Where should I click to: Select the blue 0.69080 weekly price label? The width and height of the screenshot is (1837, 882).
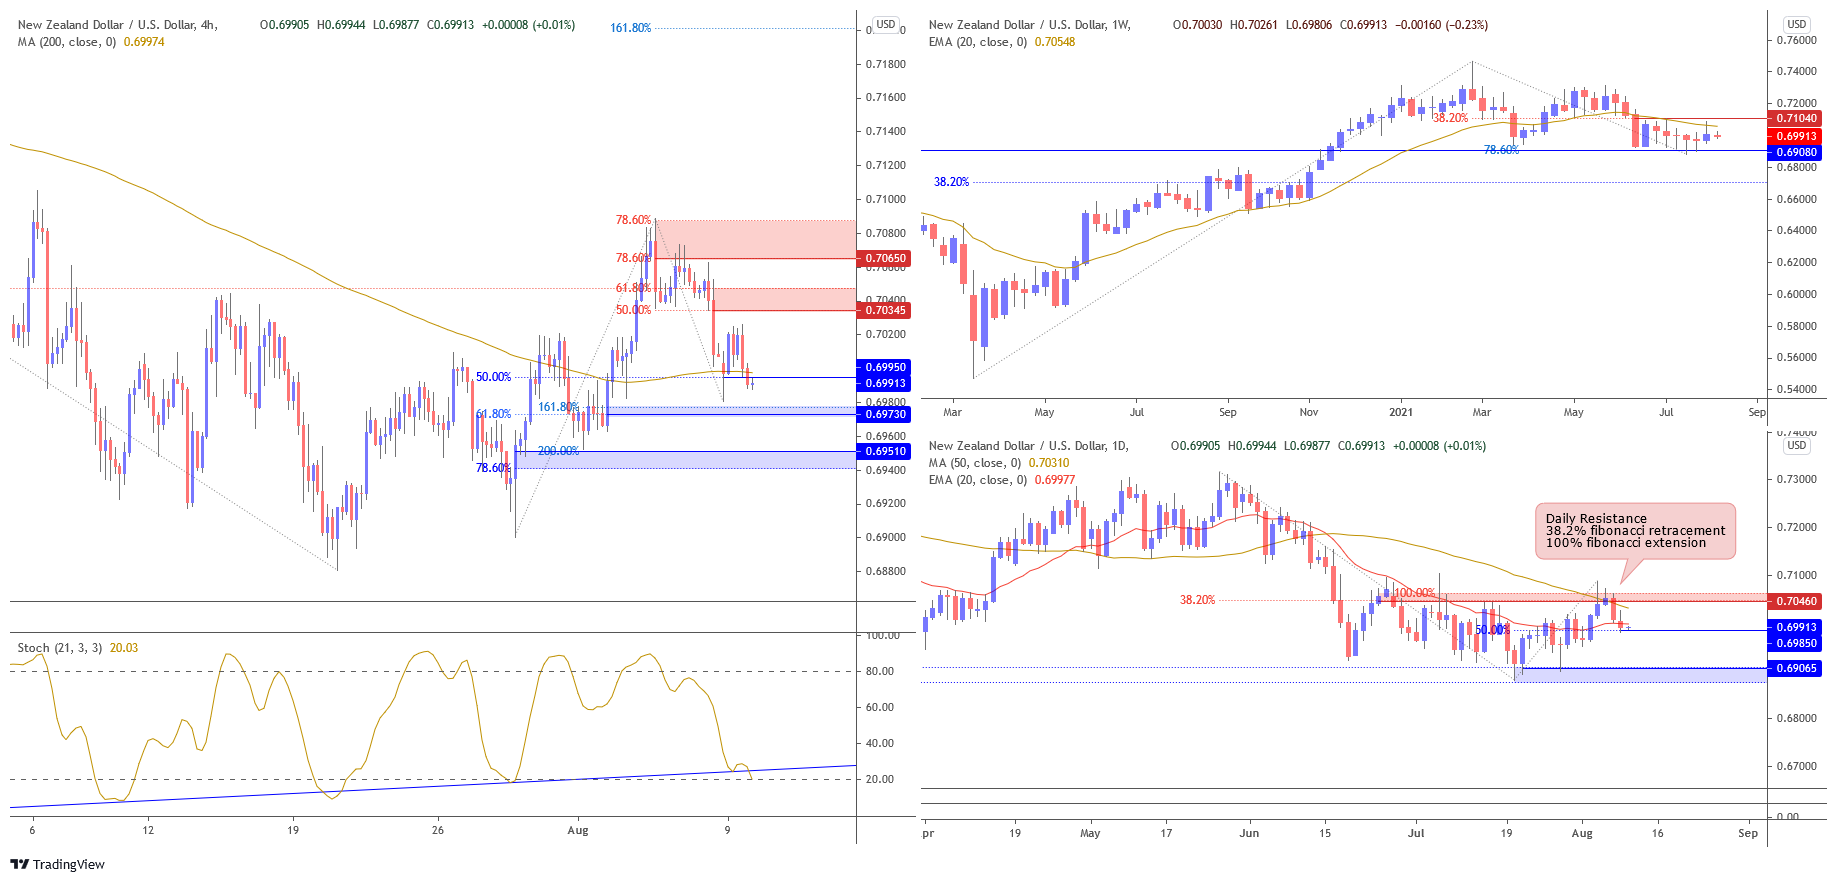pos(1795,152)
